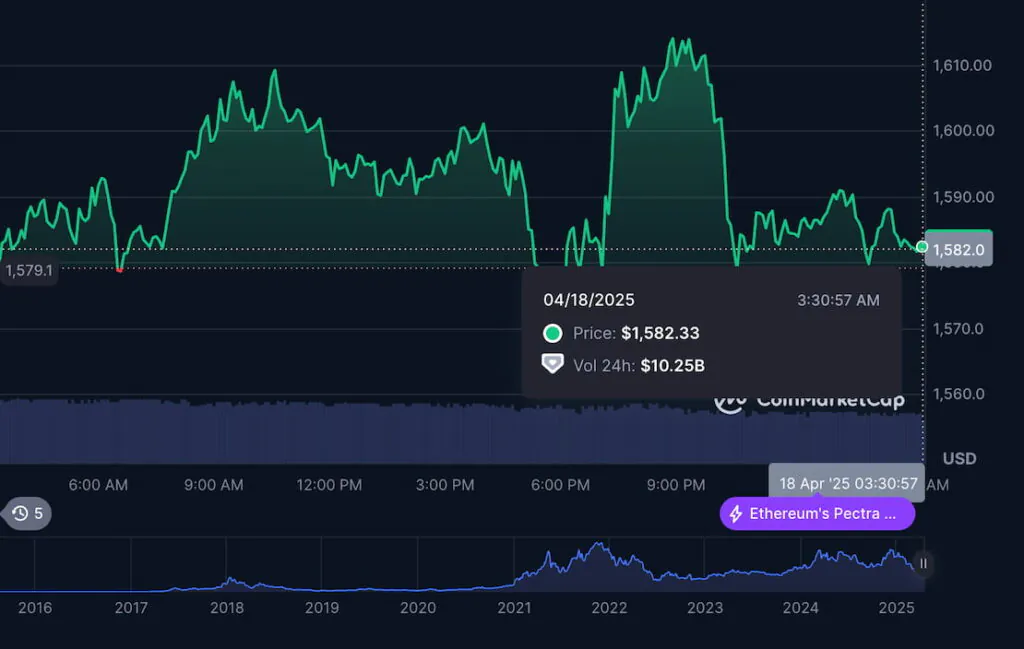The image size is (1024, 649).
Task: Click 2019 on the overview timeline
Action: (x=322, y=608)
